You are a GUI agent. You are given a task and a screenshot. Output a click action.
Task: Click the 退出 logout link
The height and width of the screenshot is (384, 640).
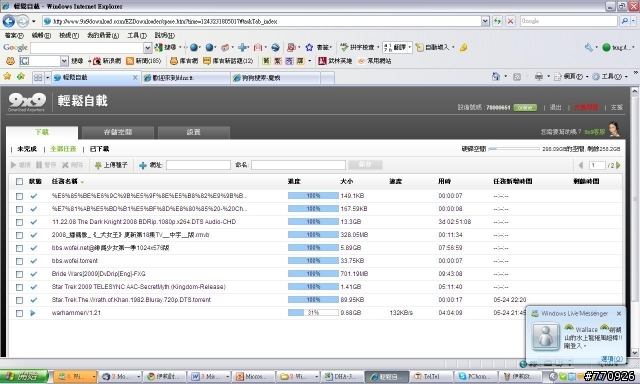pos(556,107)
